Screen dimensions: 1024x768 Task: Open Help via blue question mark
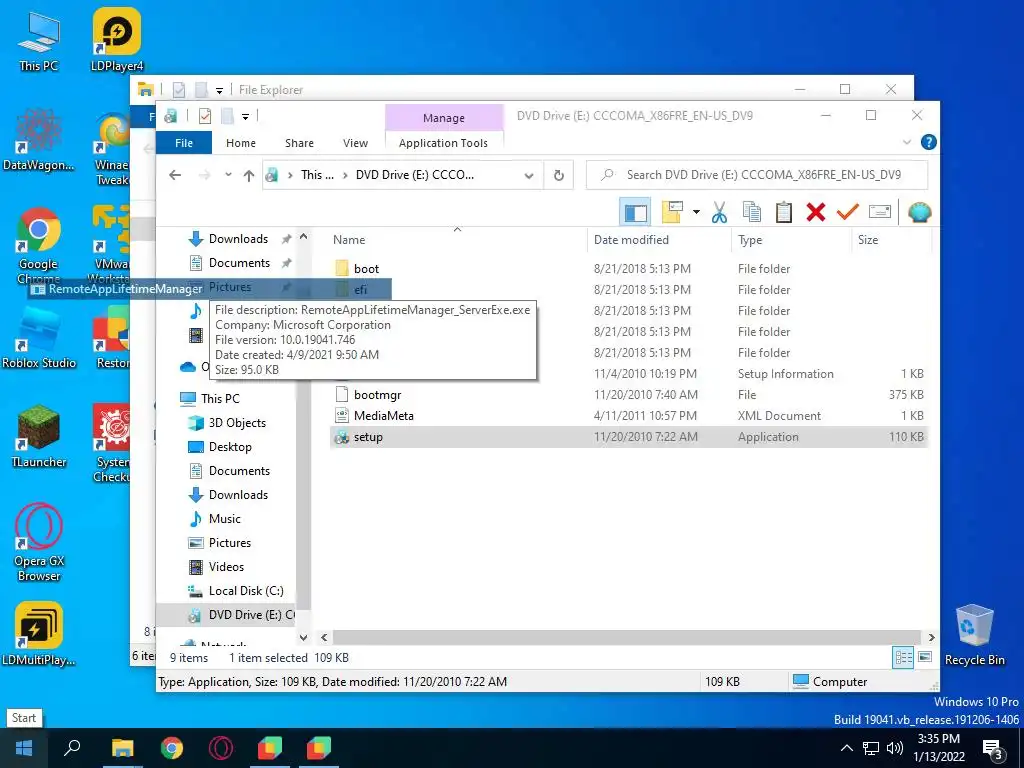coord(928,142)
